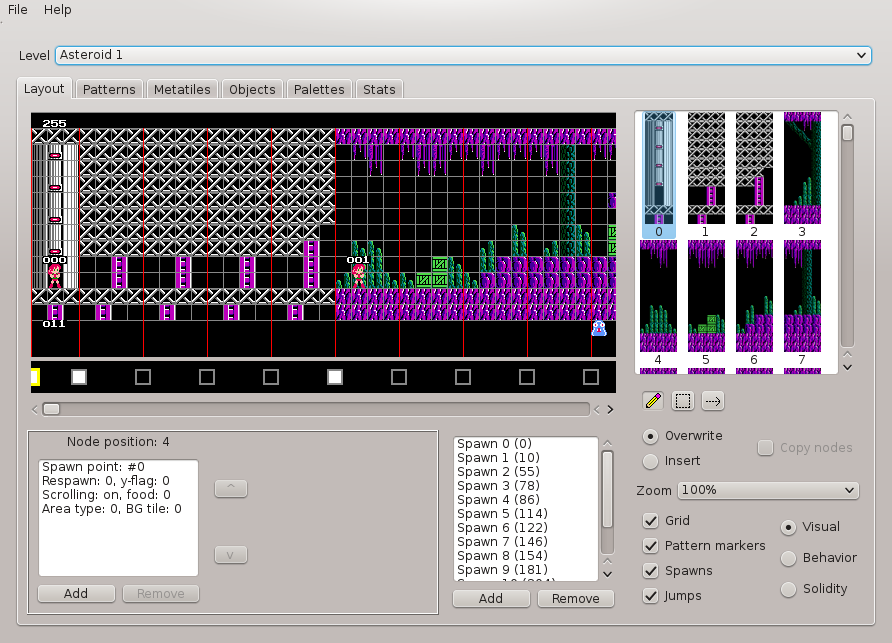
Task: Open the Level dropdown showing Asteroid 1
Action: [463, 56]
